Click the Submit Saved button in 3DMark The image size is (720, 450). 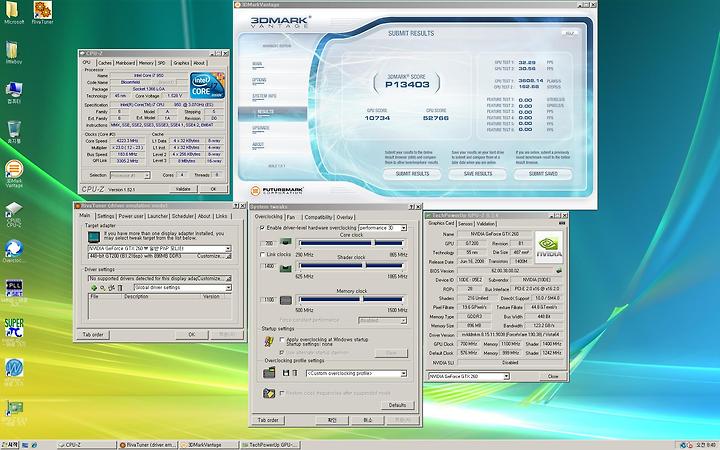click(x=543, y=174)
